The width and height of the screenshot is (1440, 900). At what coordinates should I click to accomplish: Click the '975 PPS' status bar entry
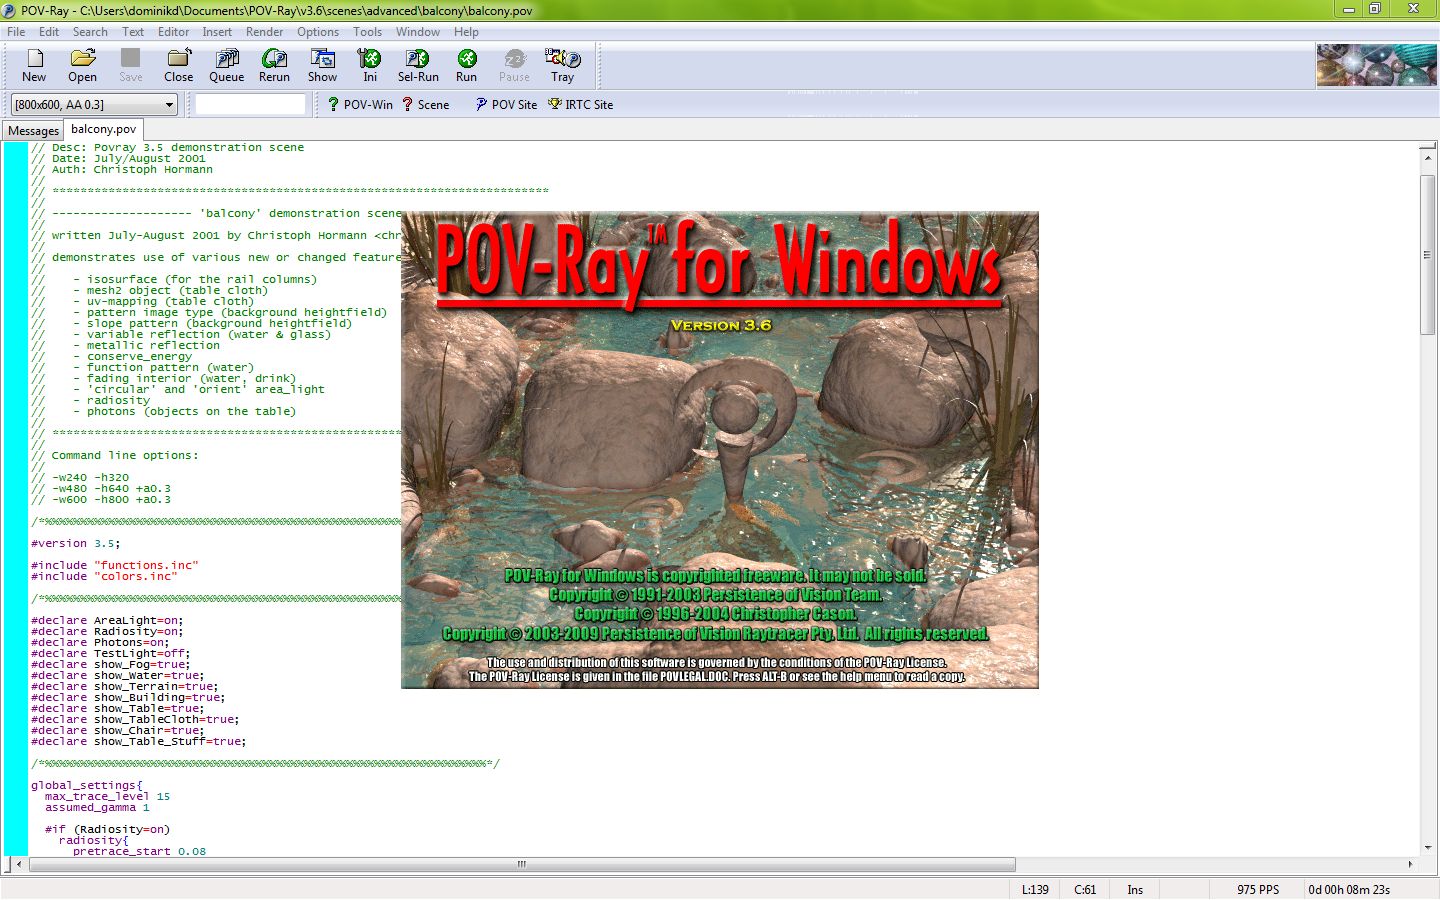[1257, 889]
